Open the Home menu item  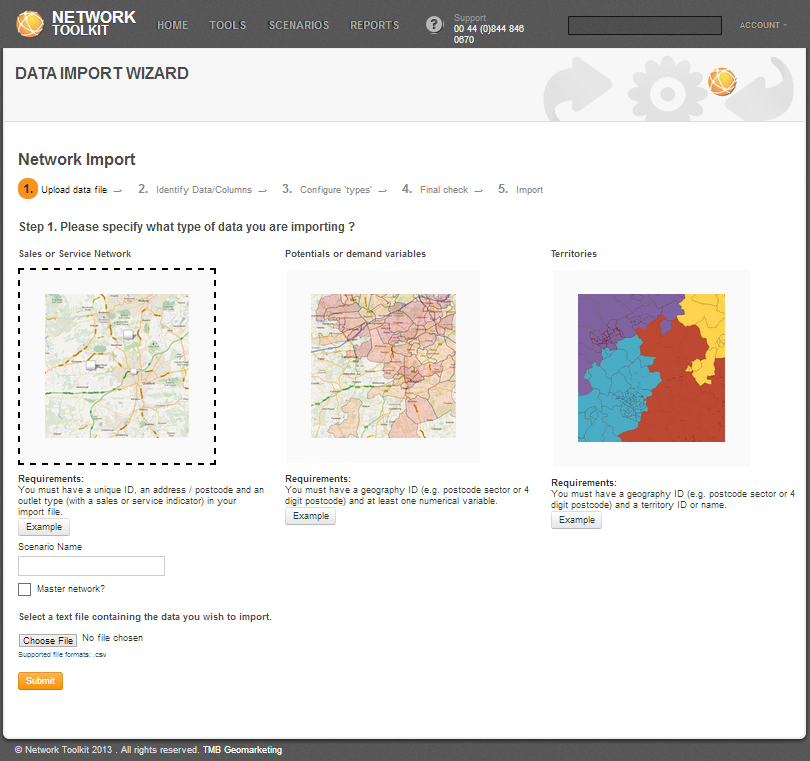tap(173, 25)
